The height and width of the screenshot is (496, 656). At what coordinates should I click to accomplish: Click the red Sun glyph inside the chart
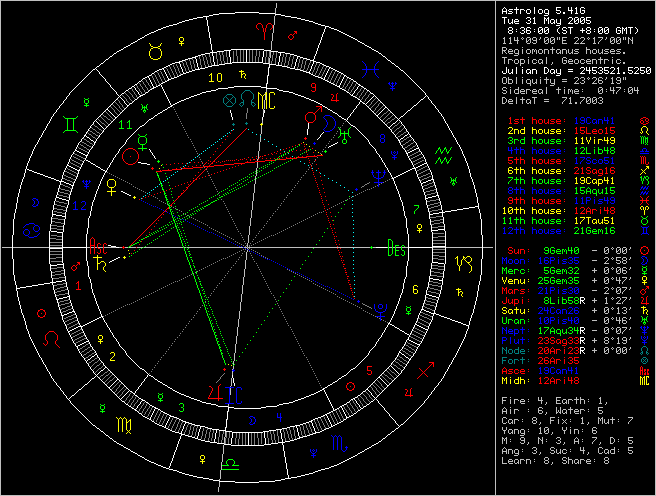click(128, 156)
